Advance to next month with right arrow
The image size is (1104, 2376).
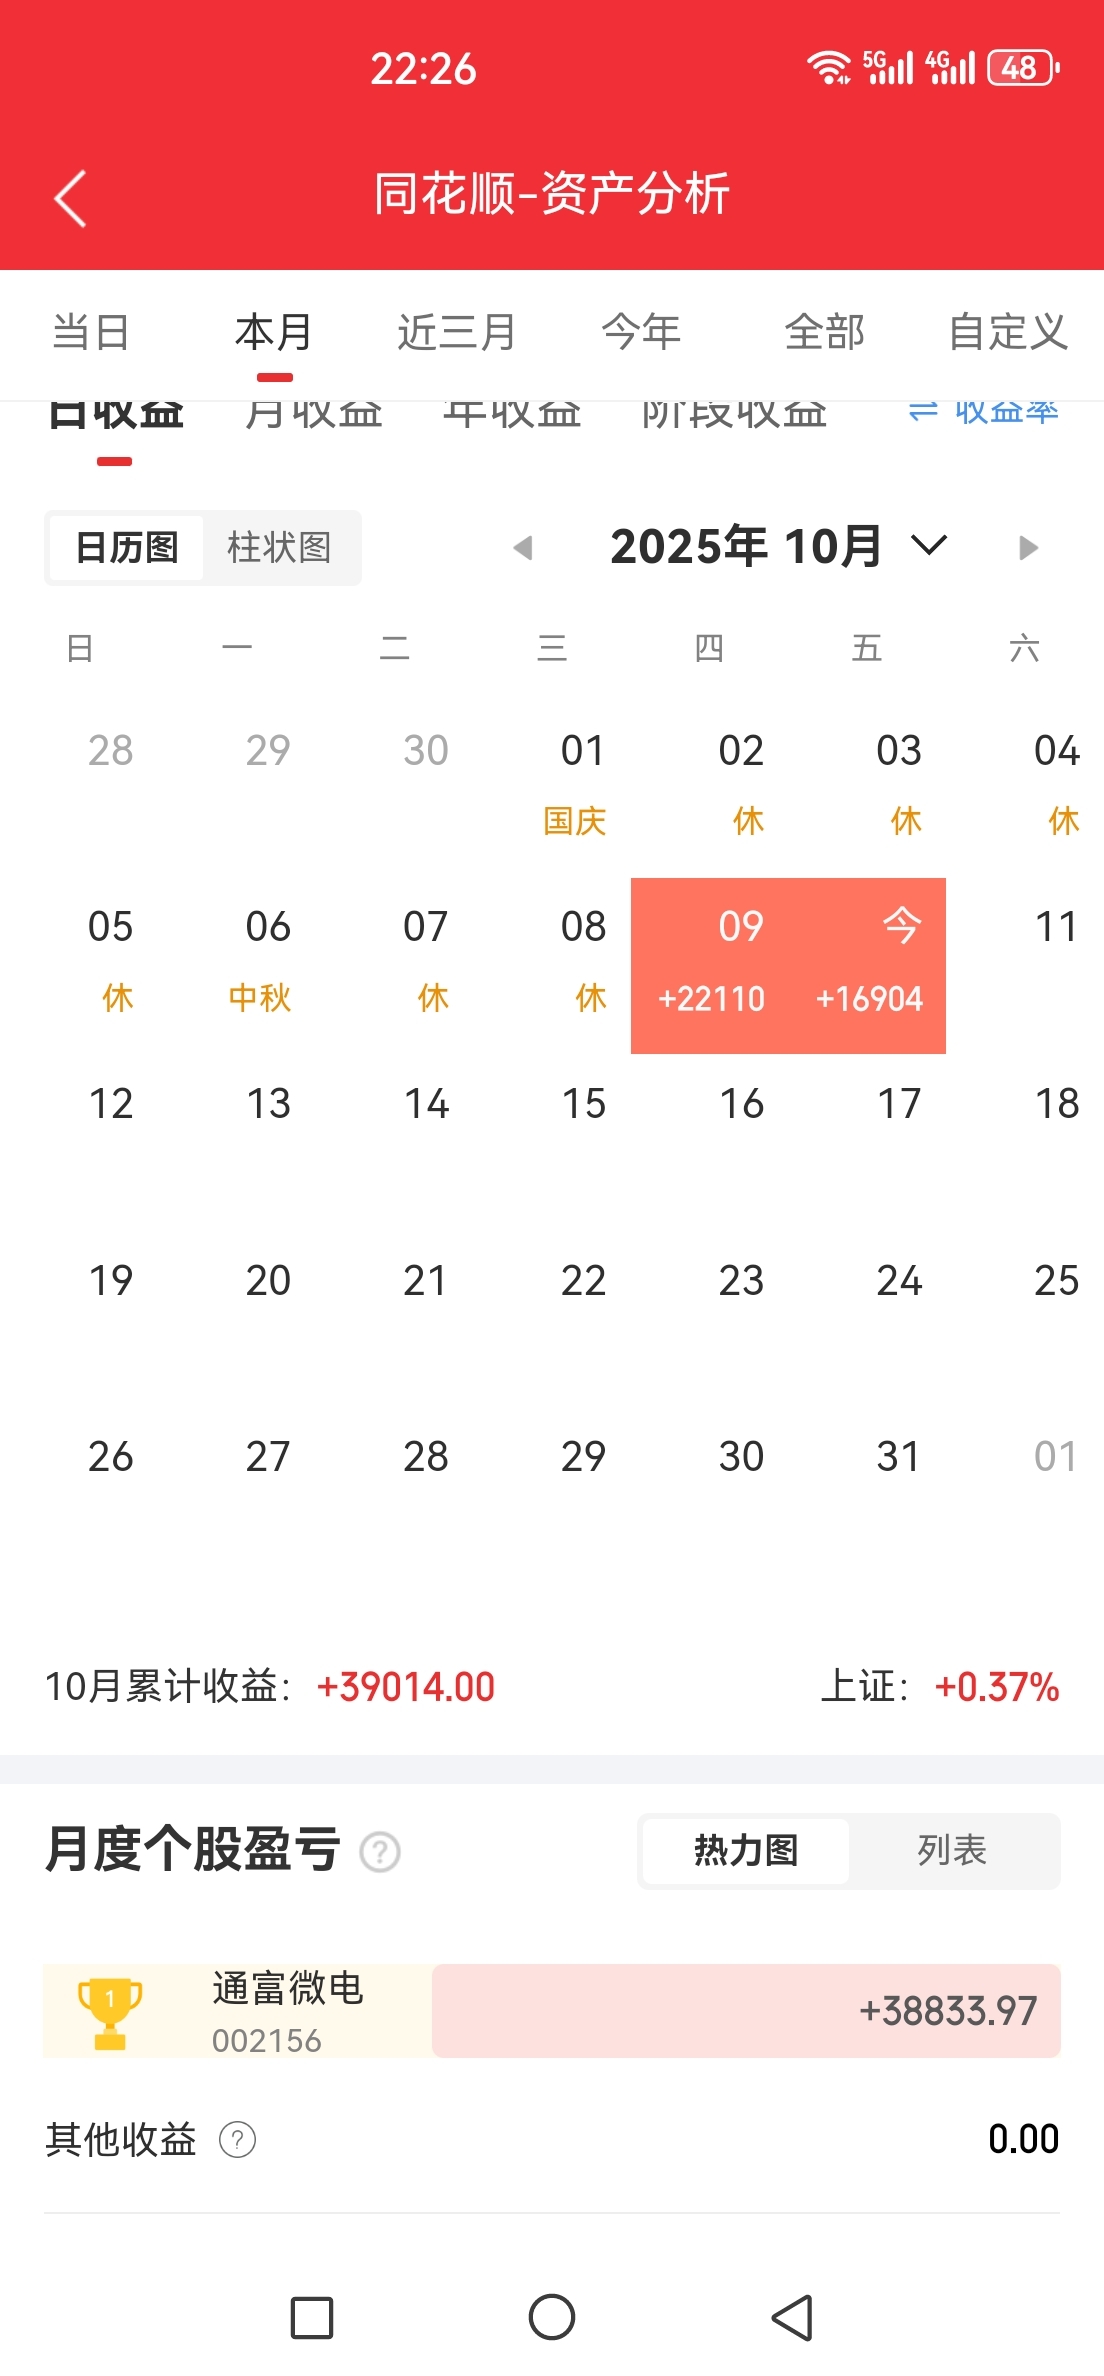tap(1028, 548)
